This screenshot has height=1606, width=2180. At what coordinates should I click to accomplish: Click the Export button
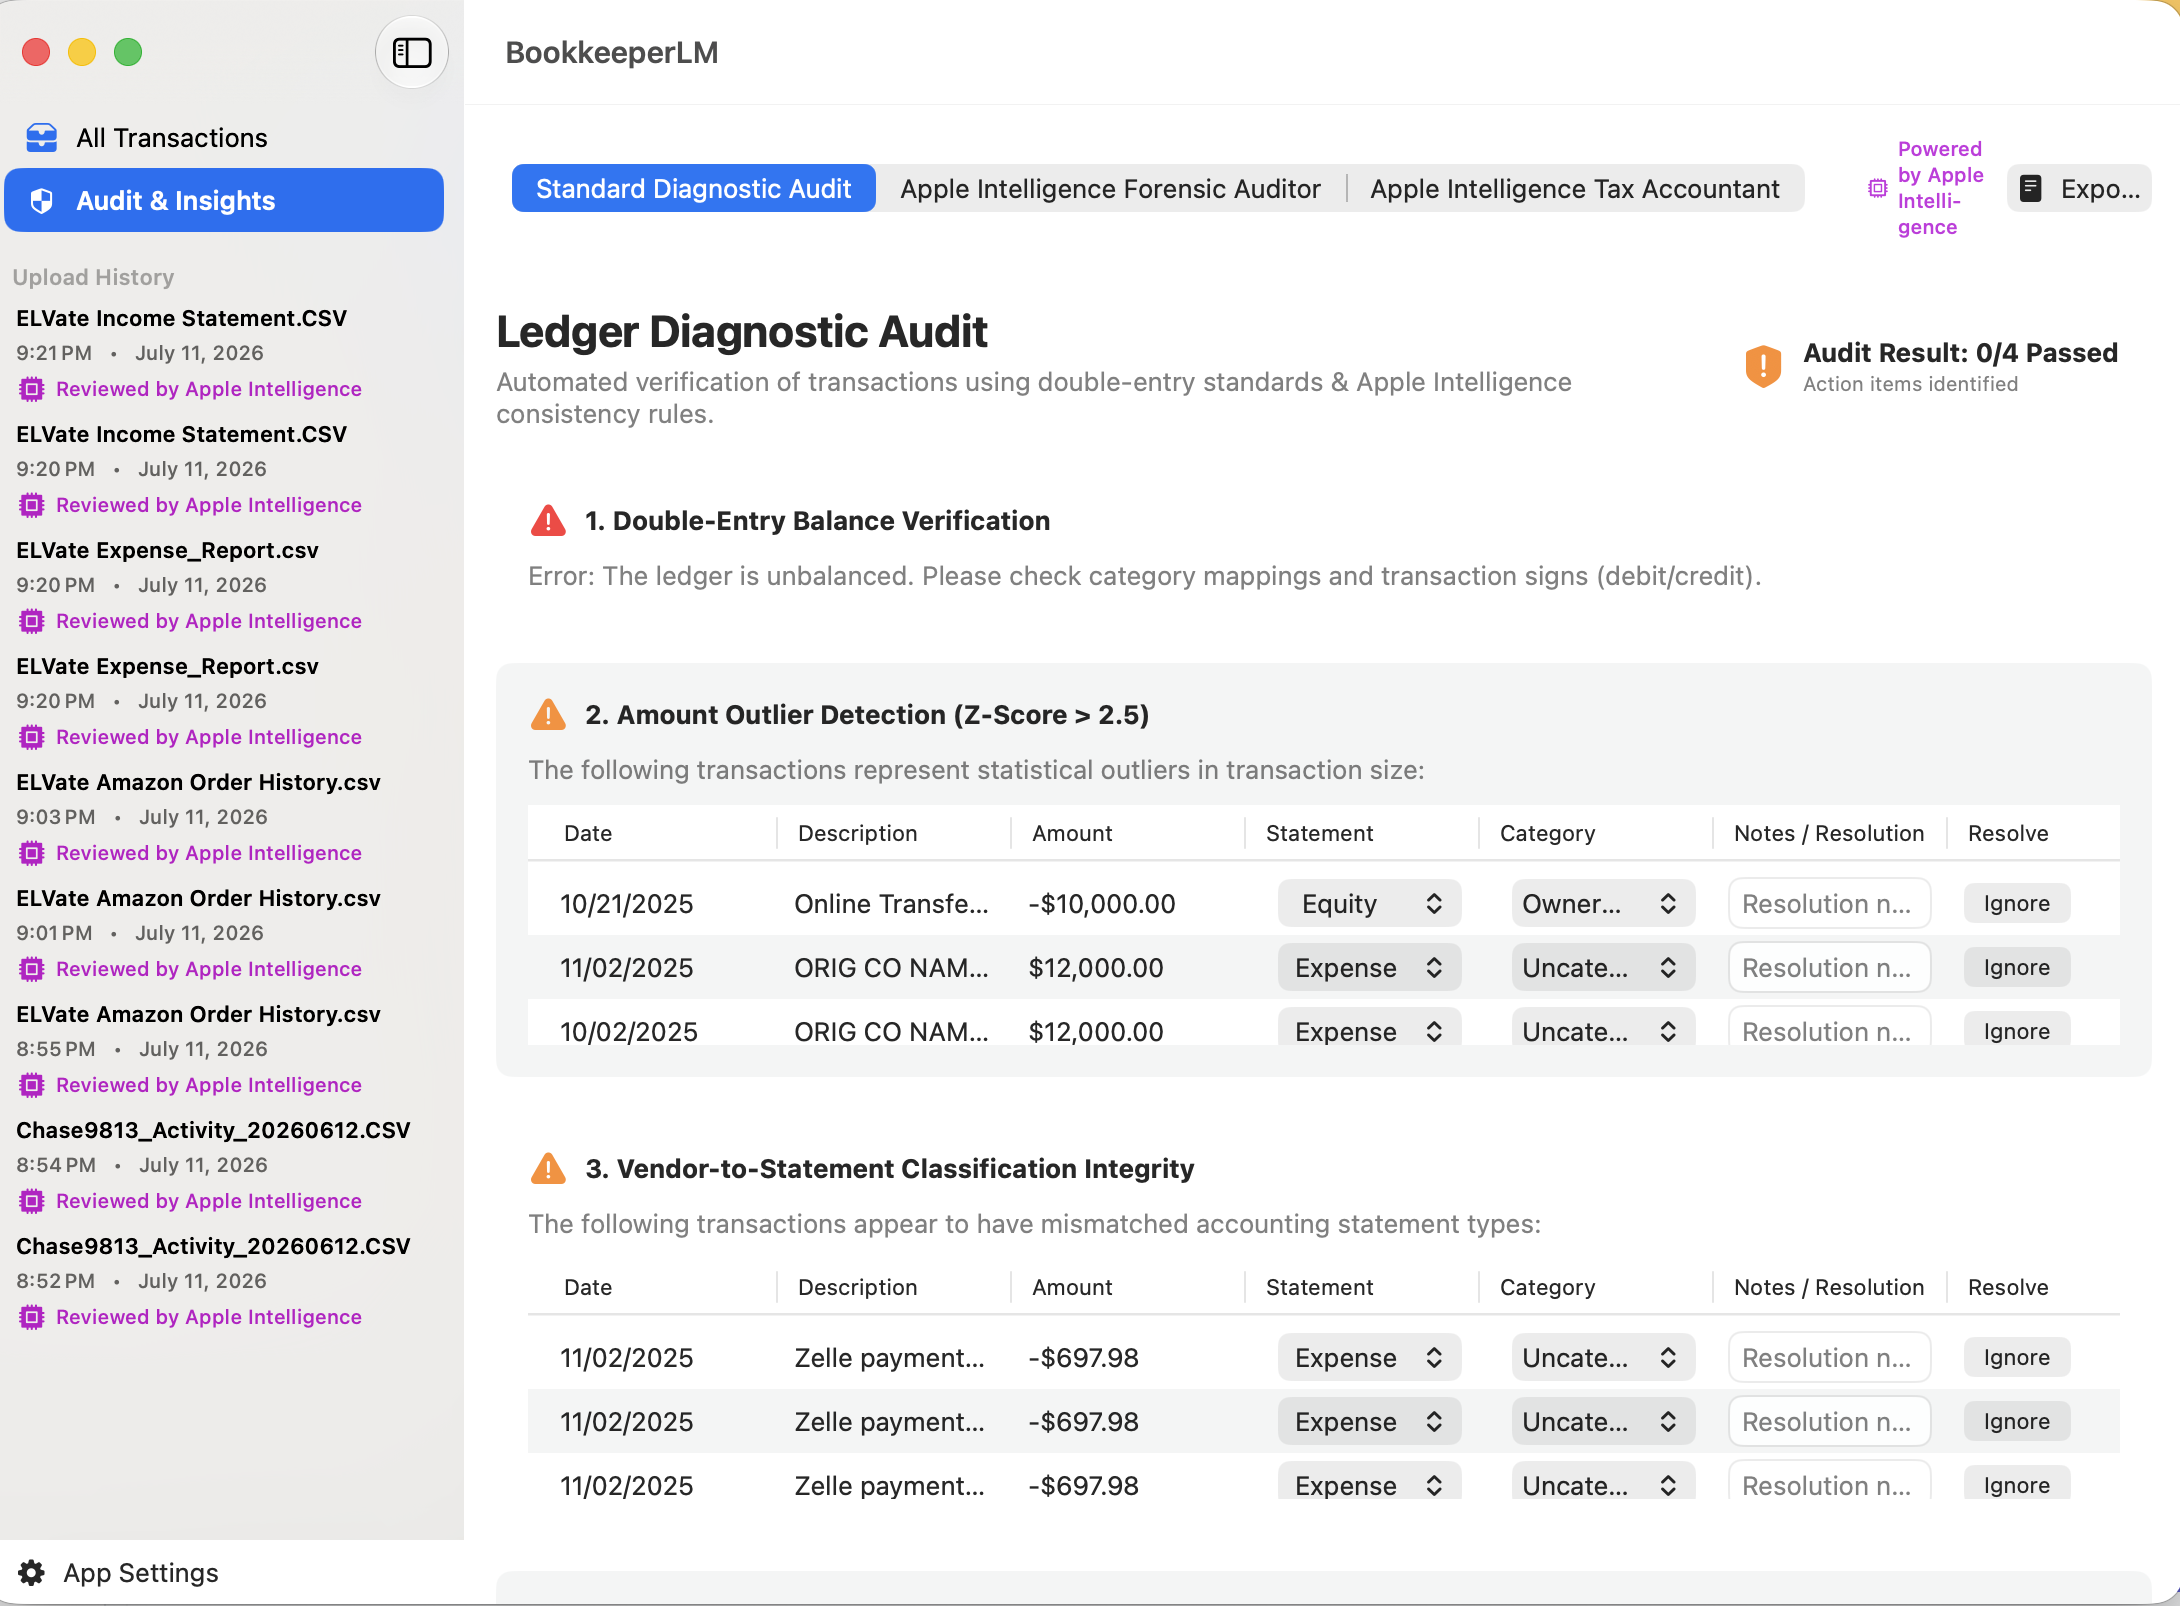tap(2079, 188)
